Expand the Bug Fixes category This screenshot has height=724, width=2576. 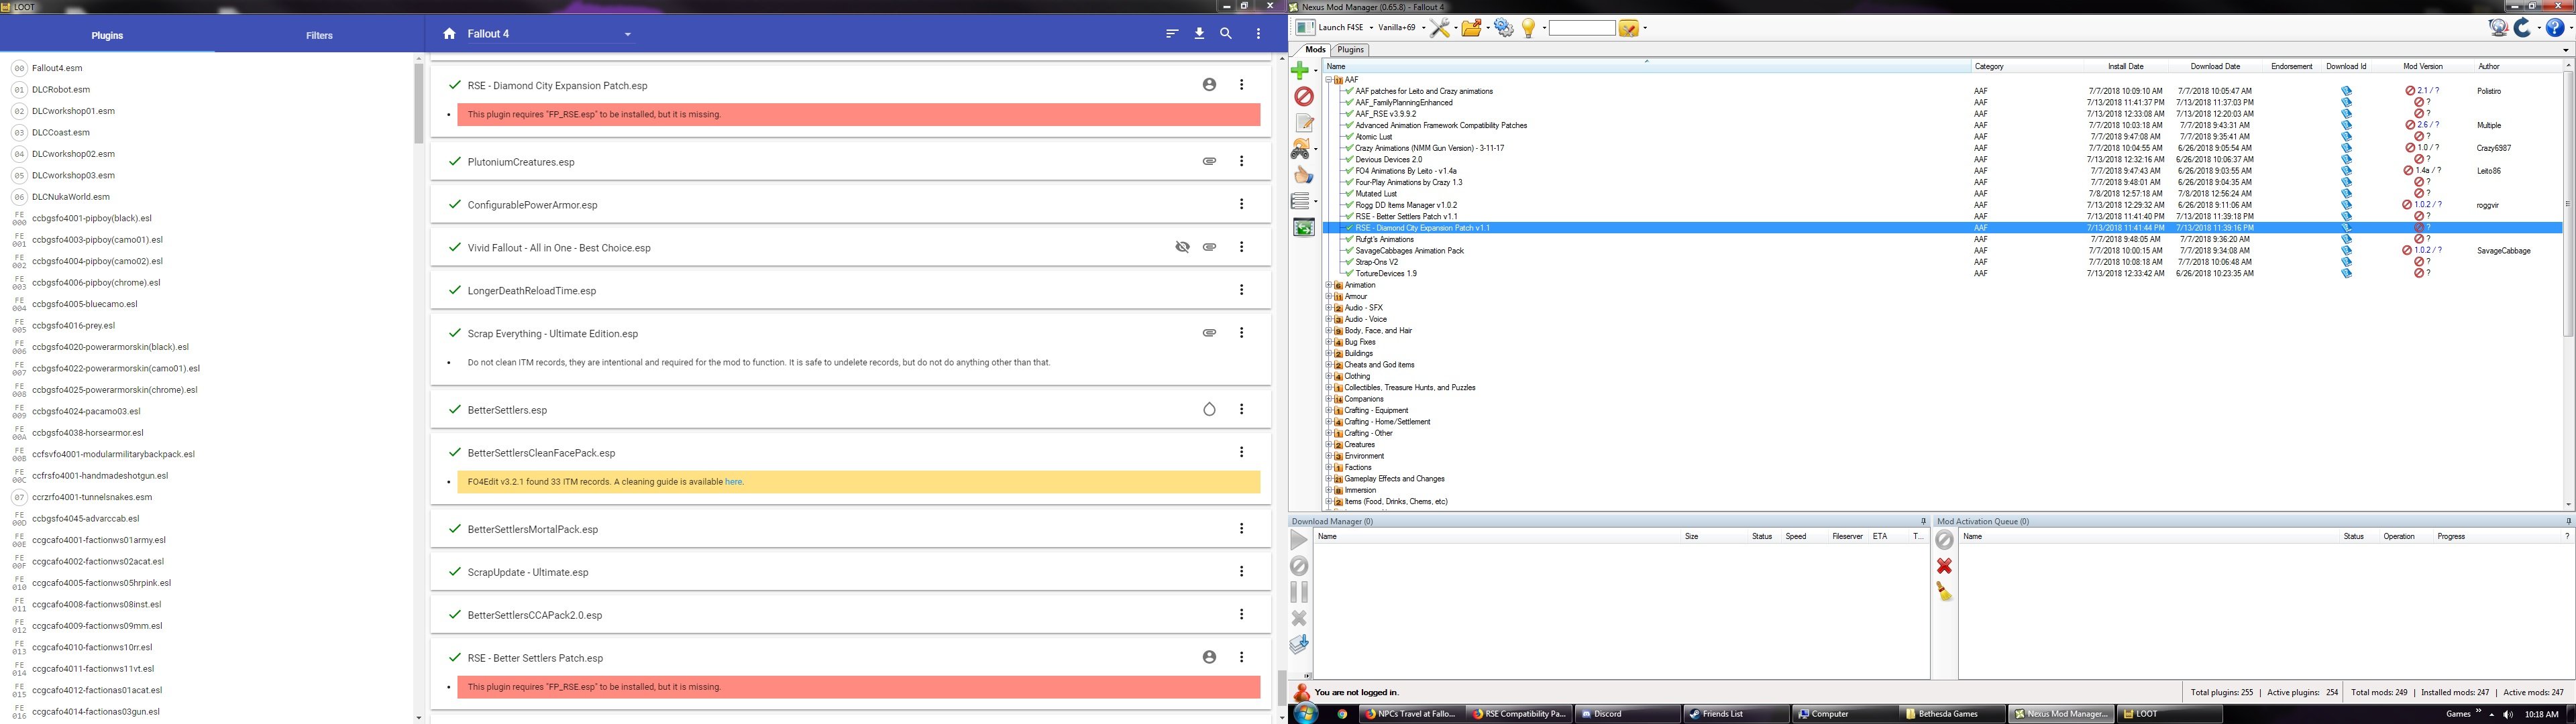tap(1329, 342)
